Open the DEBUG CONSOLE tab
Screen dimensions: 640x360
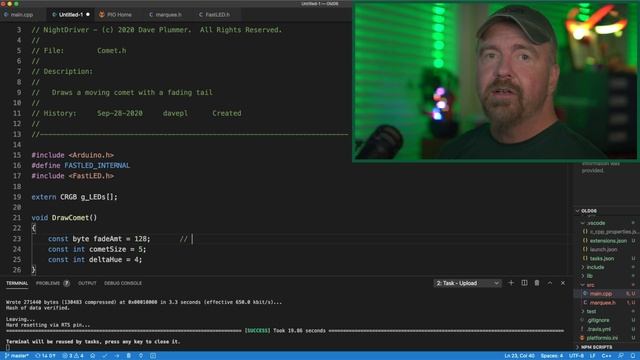(123, 283)
